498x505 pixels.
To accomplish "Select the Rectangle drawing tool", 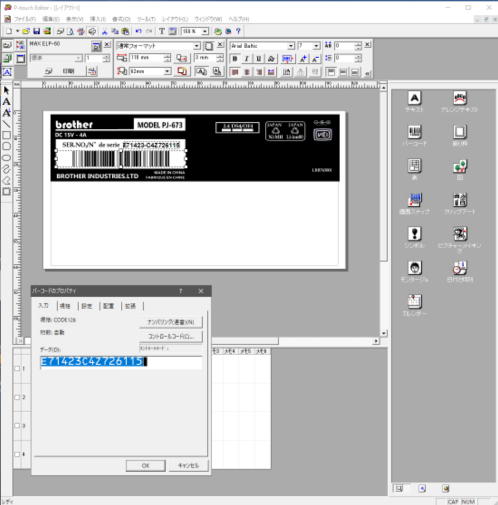I will [6, 135].
